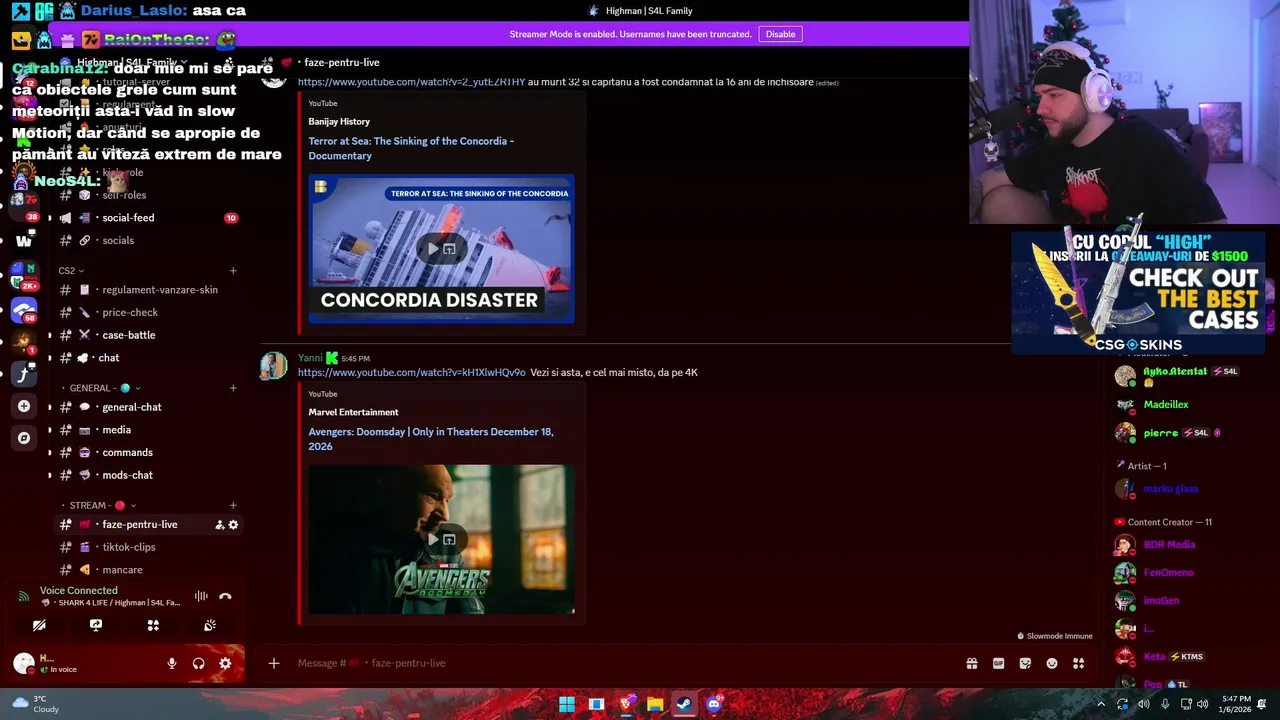Create channel in STREAM category

point(233,505)
